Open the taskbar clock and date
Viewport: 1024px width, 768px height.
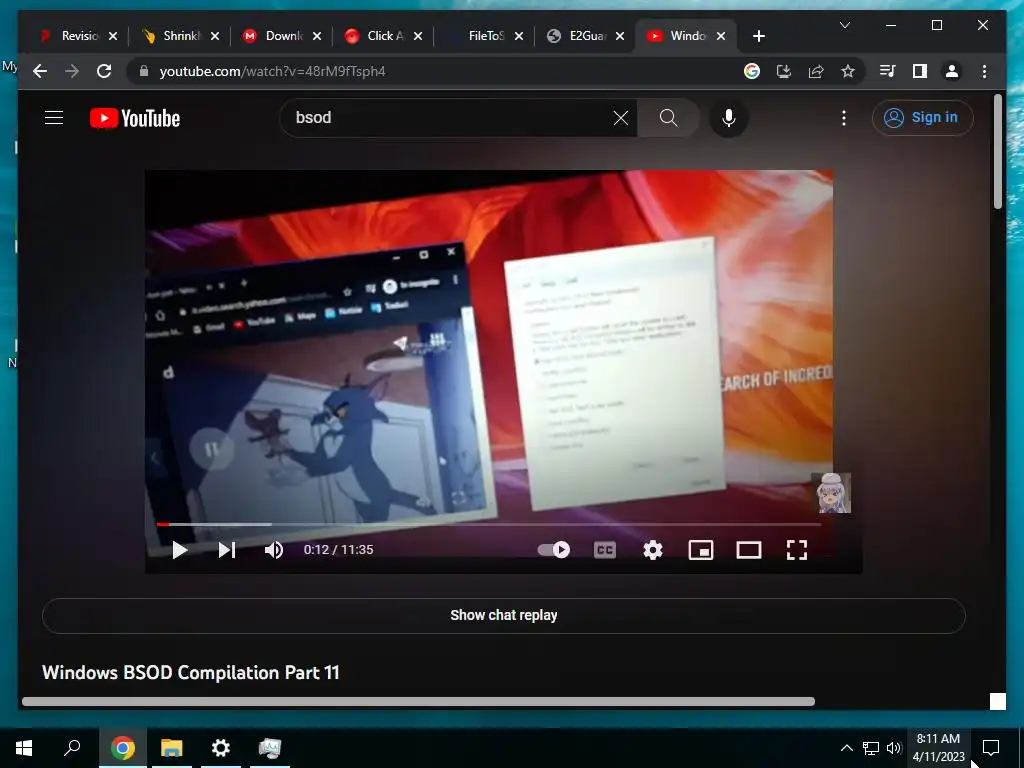(x=938, y=748)
